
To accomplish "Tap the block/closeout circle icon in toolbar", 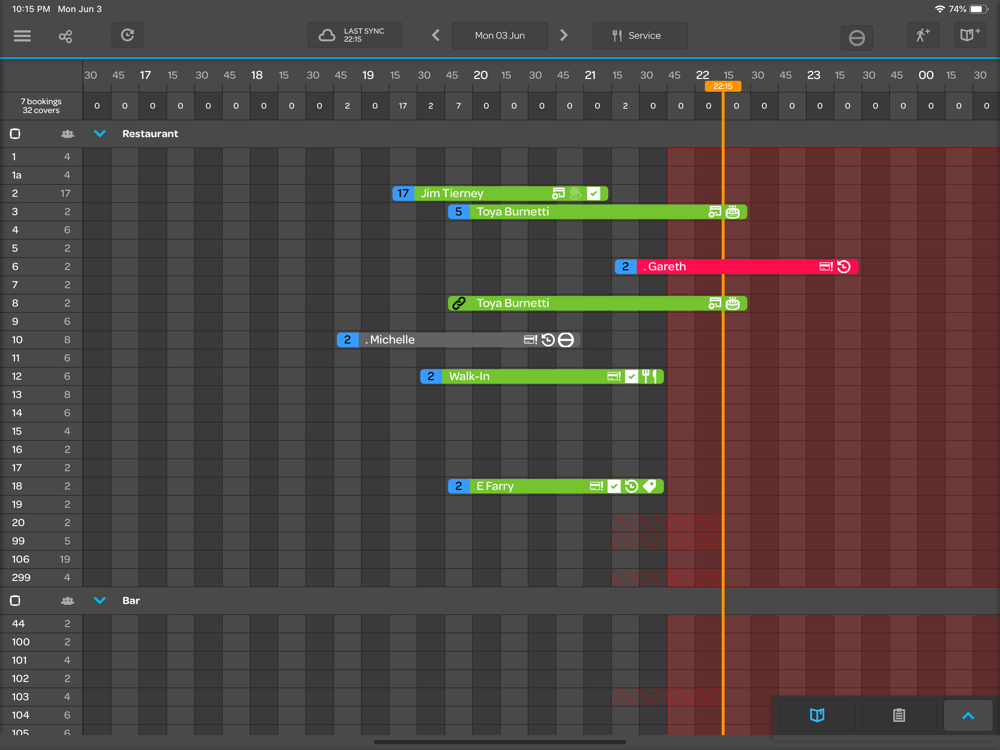I will (x=857, y=38).
